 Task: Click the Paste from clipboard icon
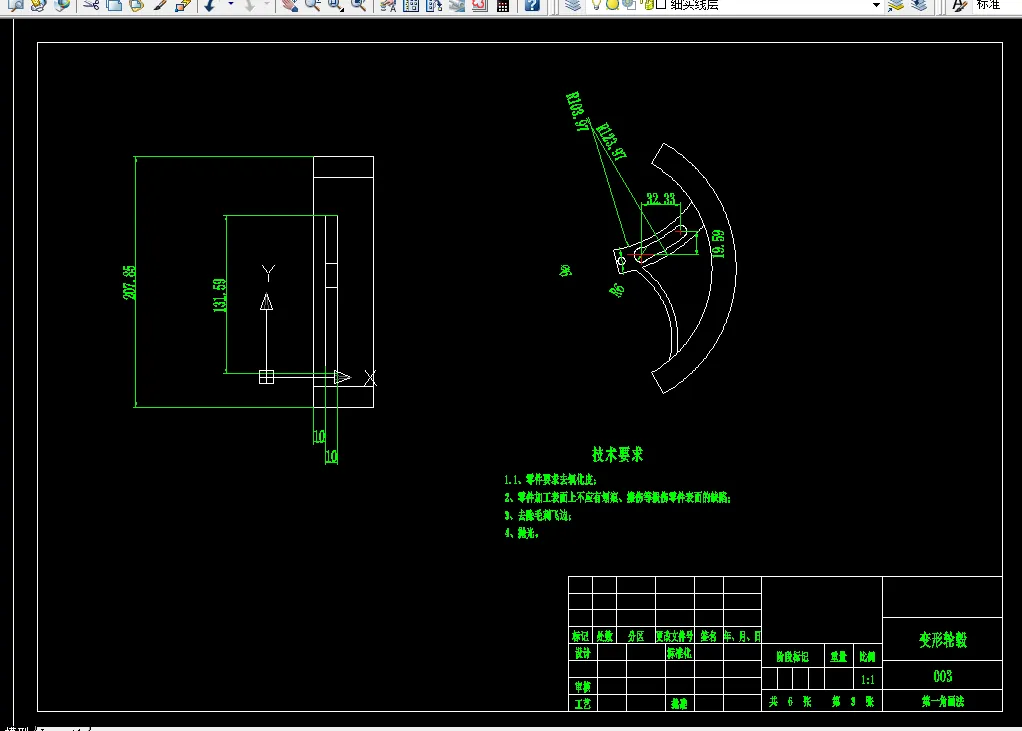point(137,5)
